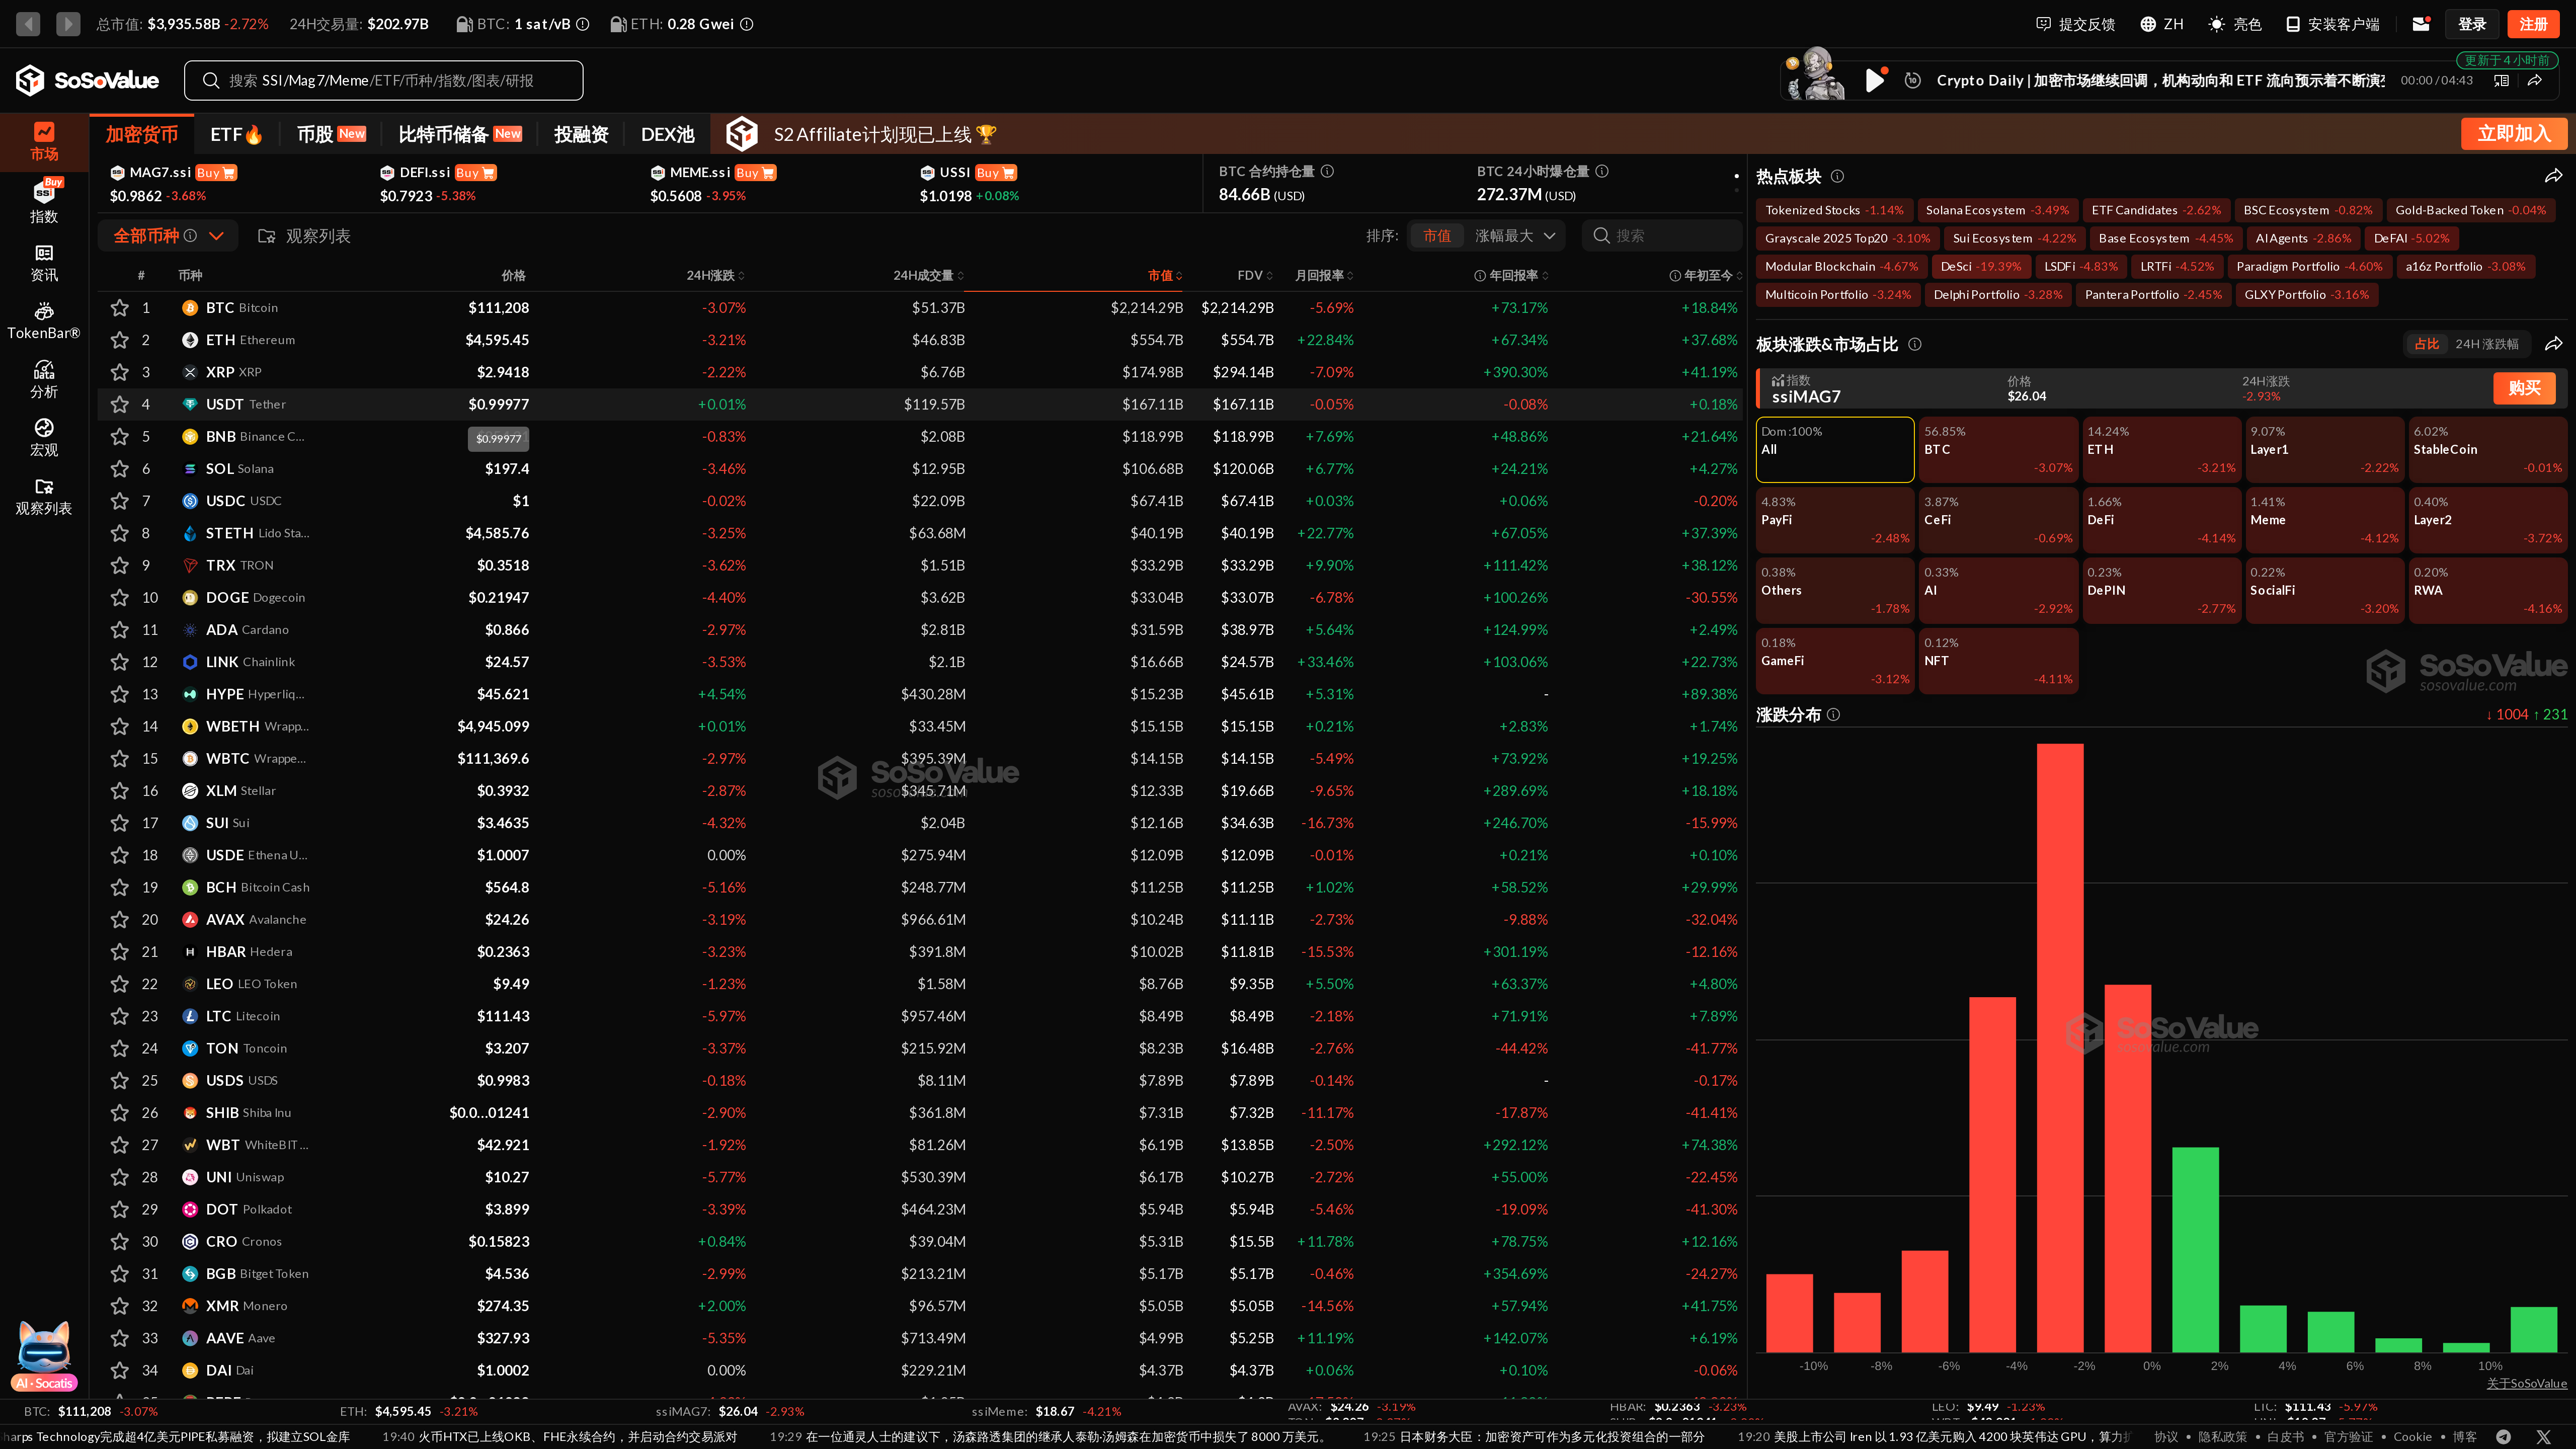Open the 宏观 sidebar icon
This screenshot has width=2576, height=1449.
(x=44, y=437)
